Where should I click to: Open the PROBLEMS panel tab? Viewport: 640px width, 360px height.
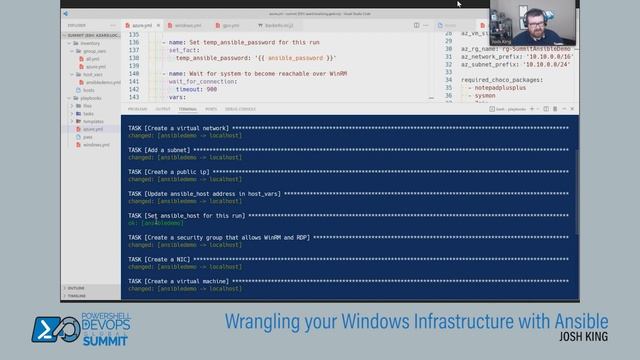coord(137,109)
